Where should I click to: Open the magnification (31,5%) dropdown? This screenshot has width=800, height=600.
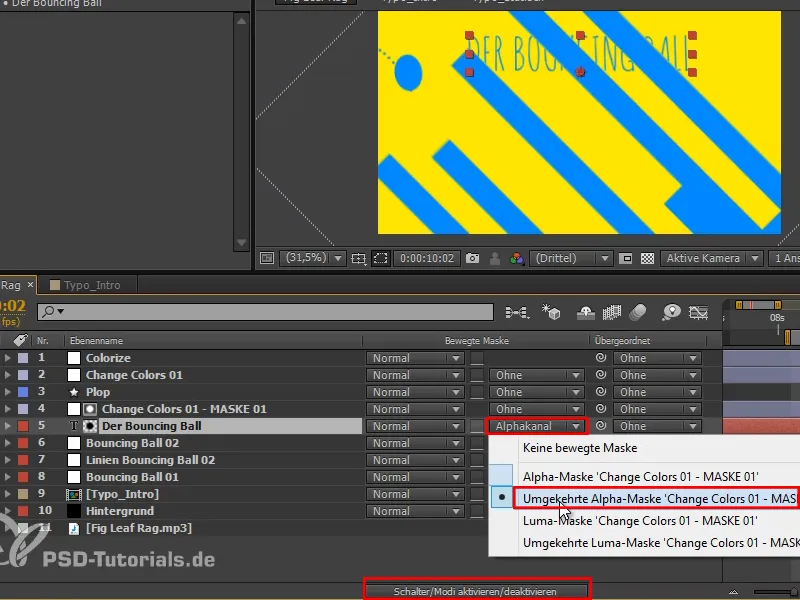(x=312, y=258)
